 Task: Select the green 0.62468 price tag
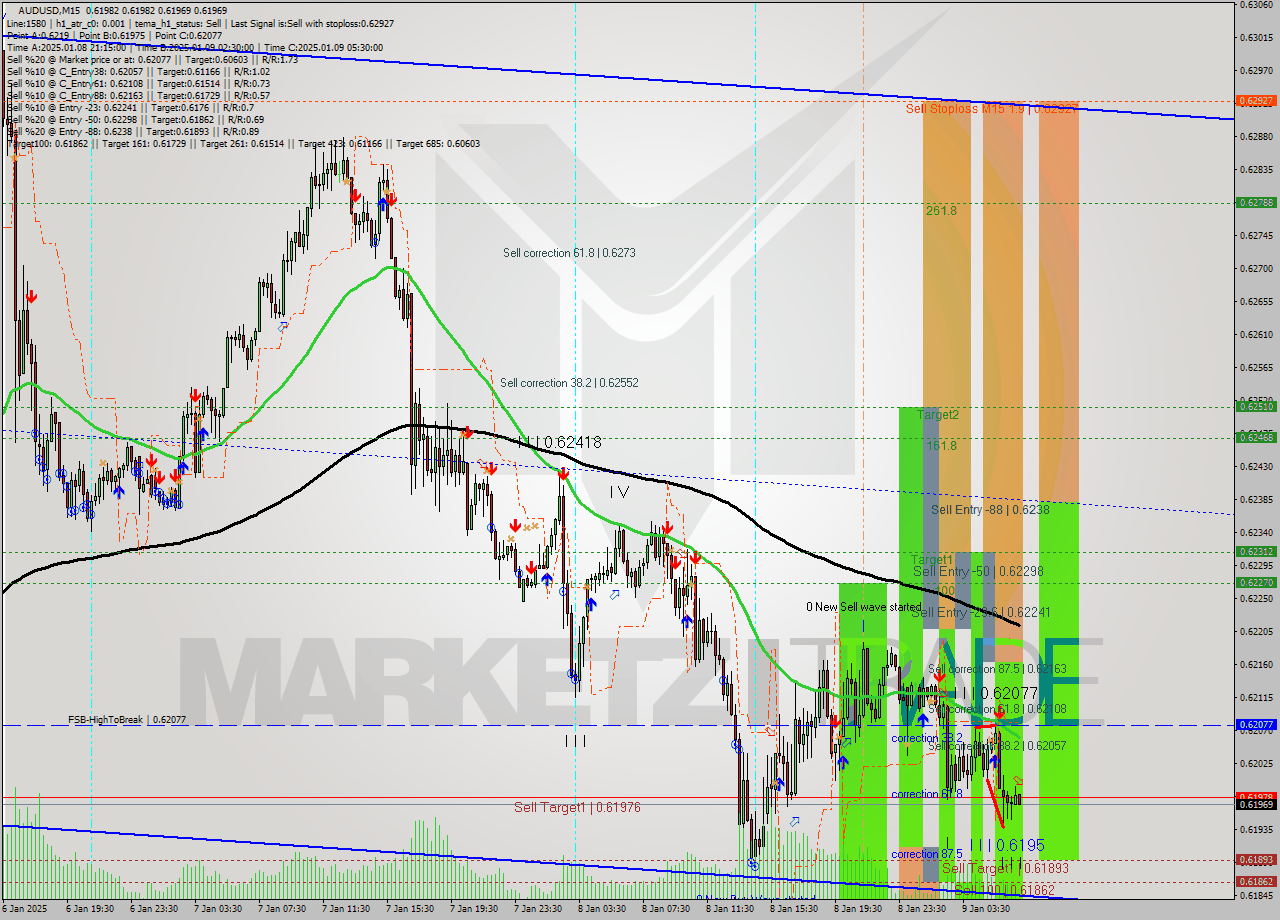1255,437
